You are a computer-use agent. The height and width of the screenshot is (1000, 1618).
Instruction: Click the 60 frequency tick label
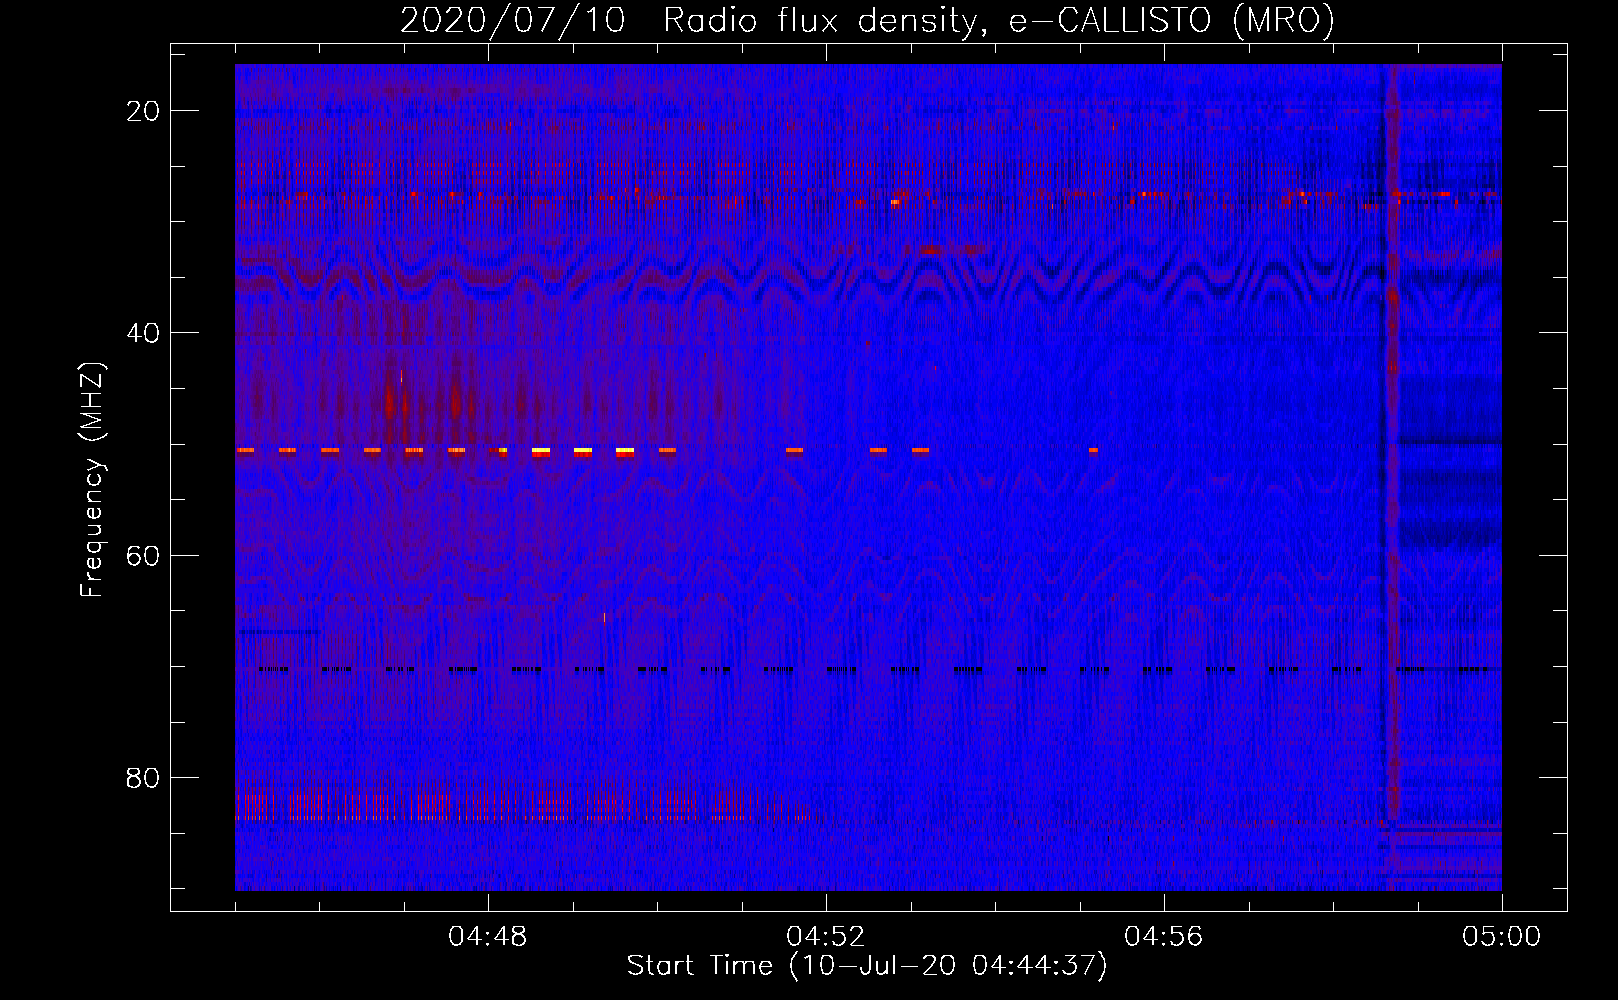point(144,555)
